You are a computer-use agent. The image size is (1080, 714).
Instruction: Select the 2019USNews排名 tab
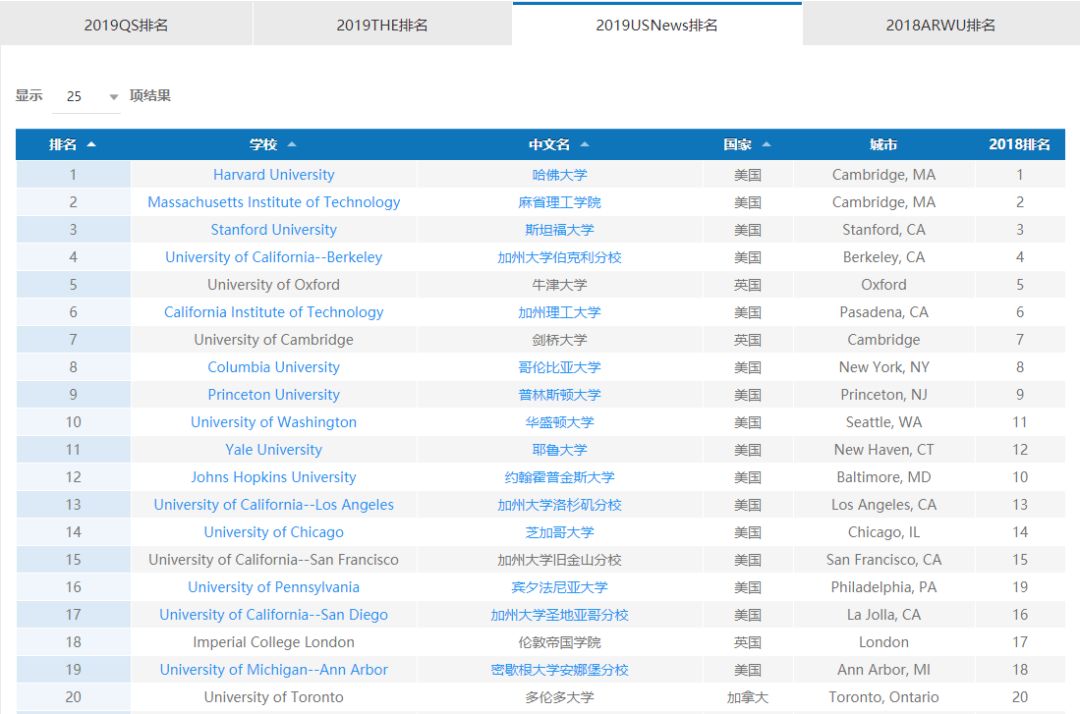pos(657,25)
